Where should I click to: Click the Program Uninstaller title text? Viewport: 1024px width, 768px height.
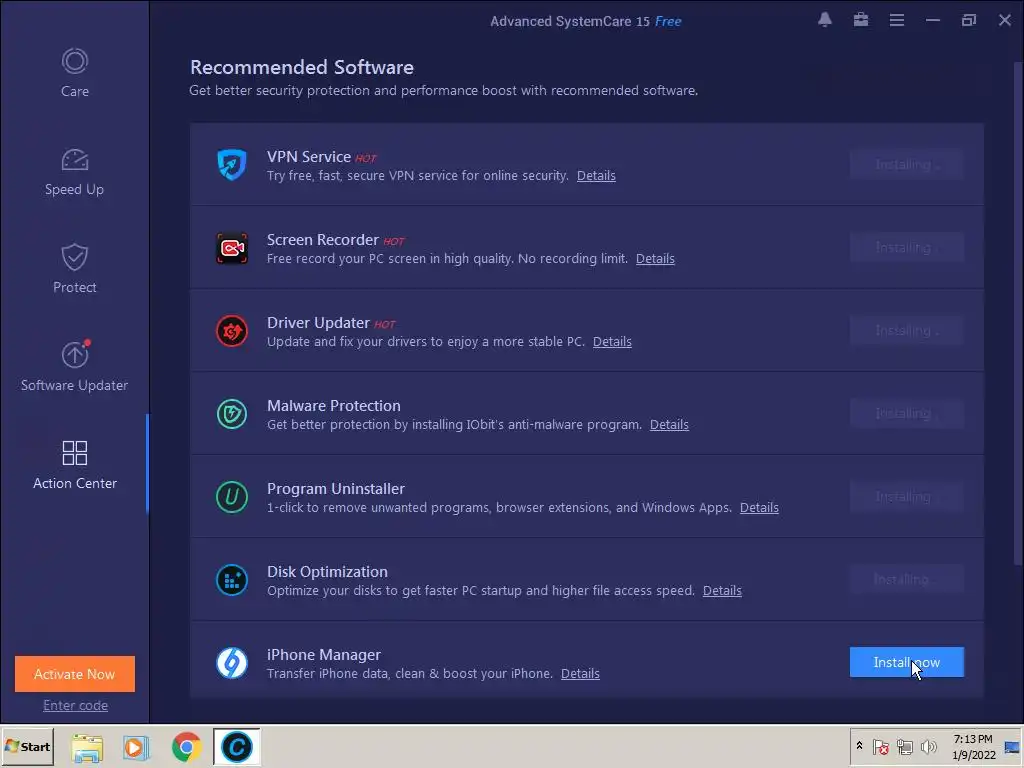click(336, 488)
